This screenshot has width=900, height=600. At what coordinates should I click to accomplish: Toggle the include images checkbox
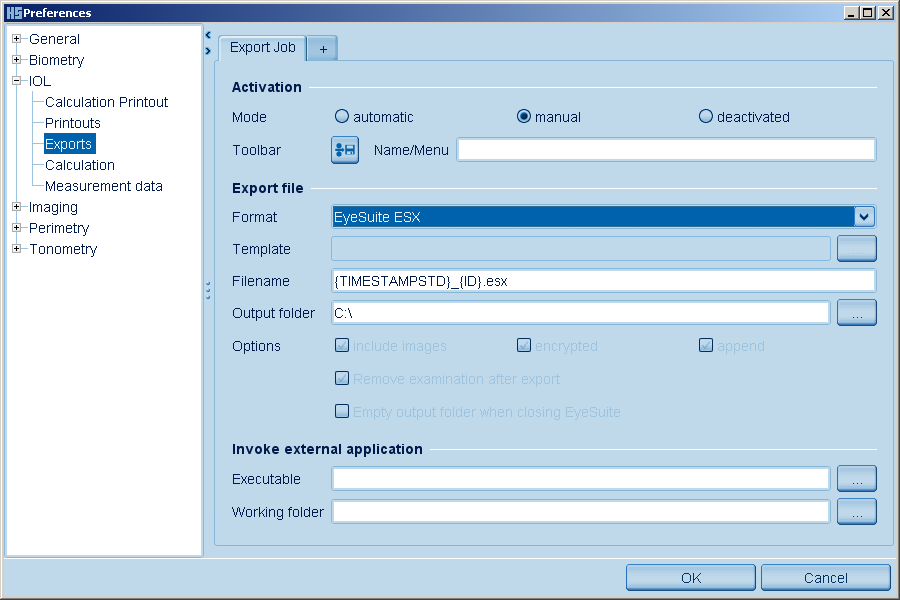(x=342, y=346)
